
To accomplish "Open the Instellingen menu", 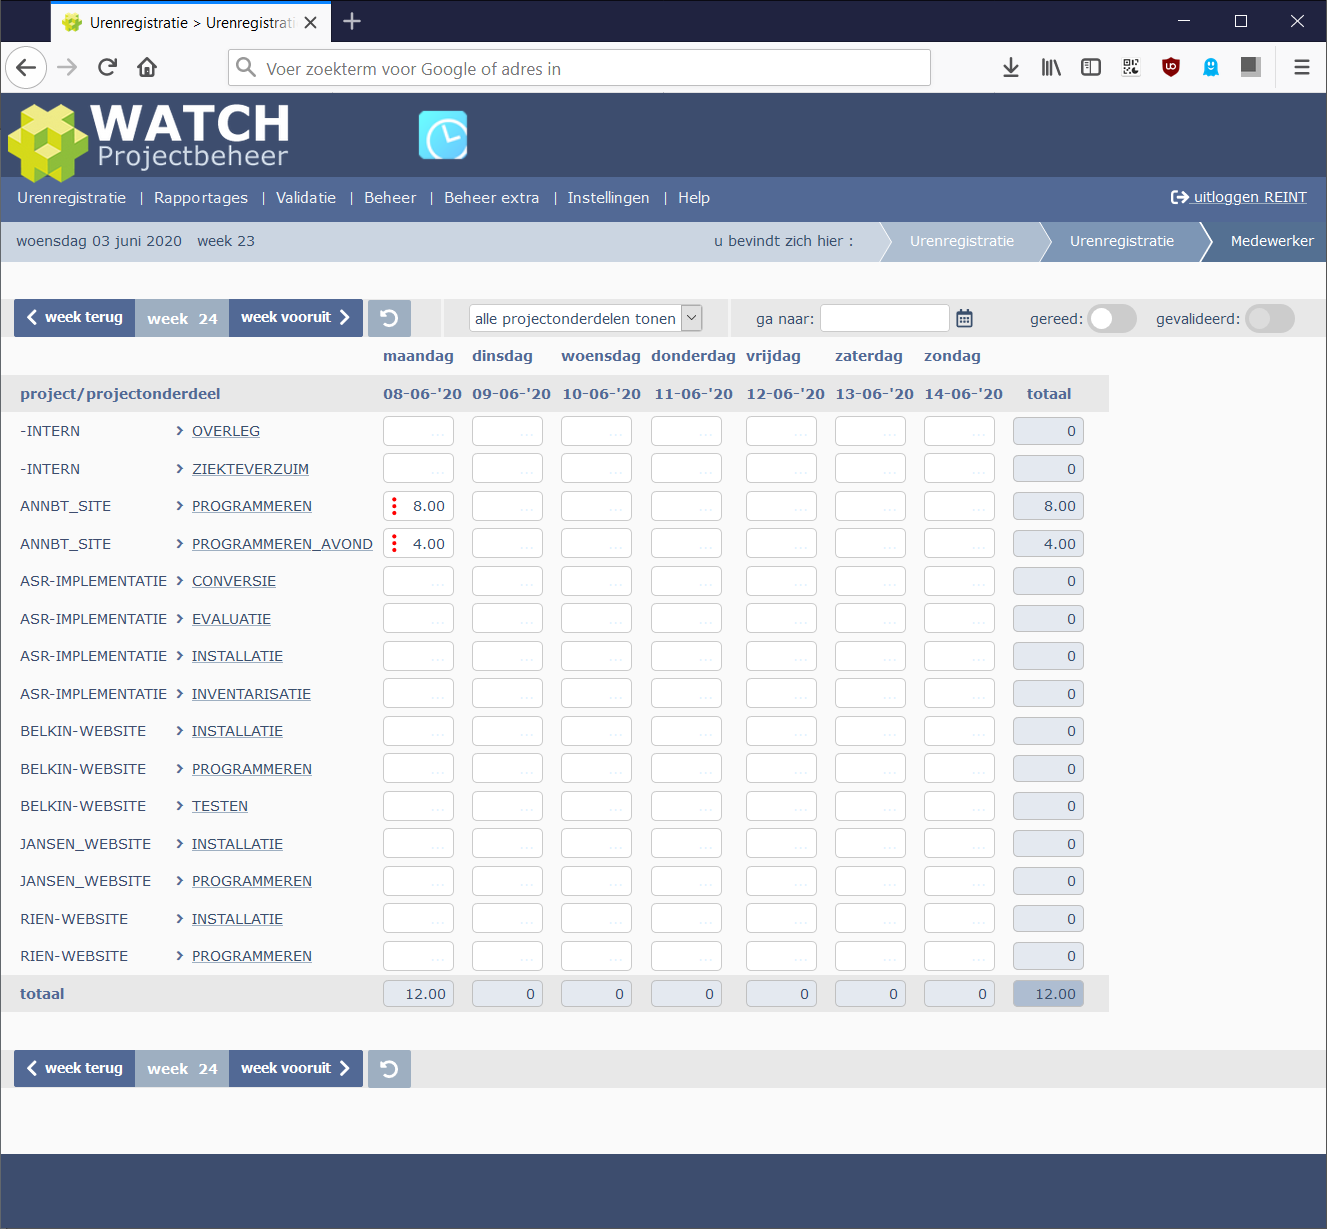I will tap(608, 198).
